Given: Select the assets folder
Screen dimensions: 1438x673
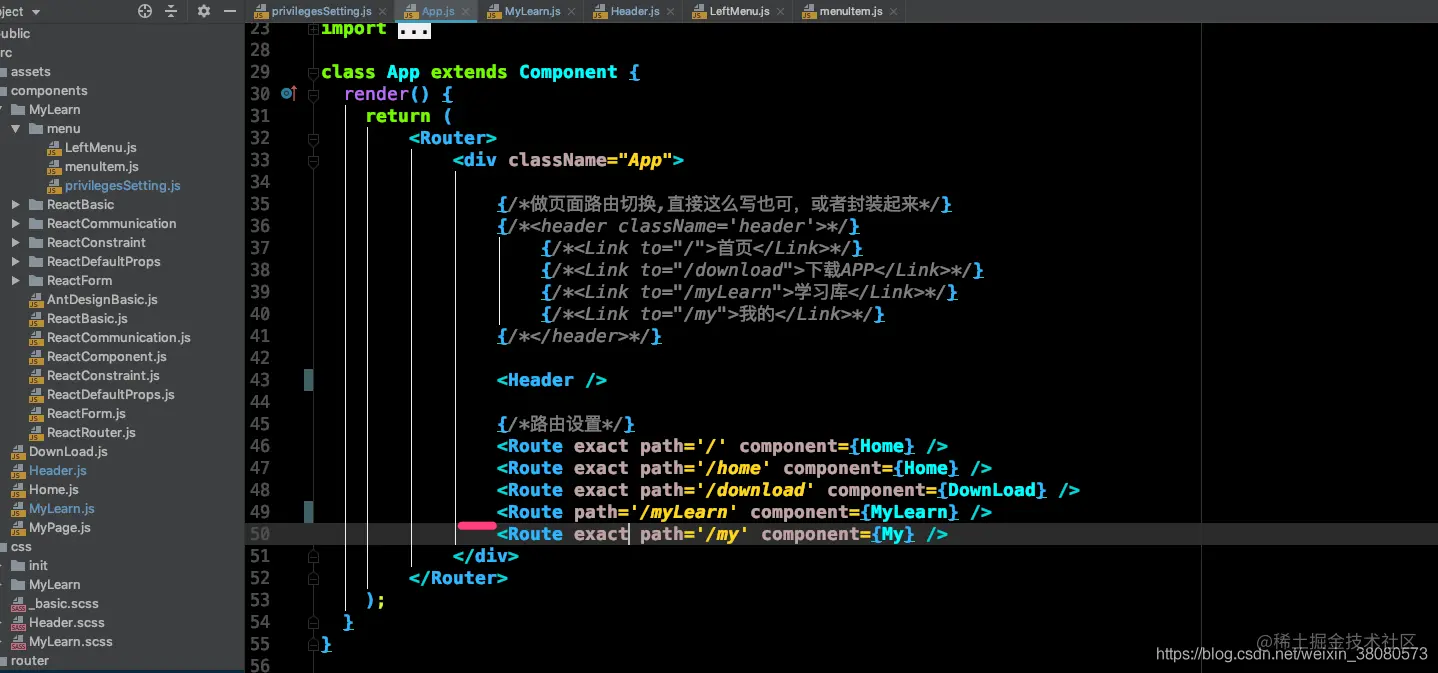Looking at the screenshot, I should pyautogui.click(x=30, y=72).
